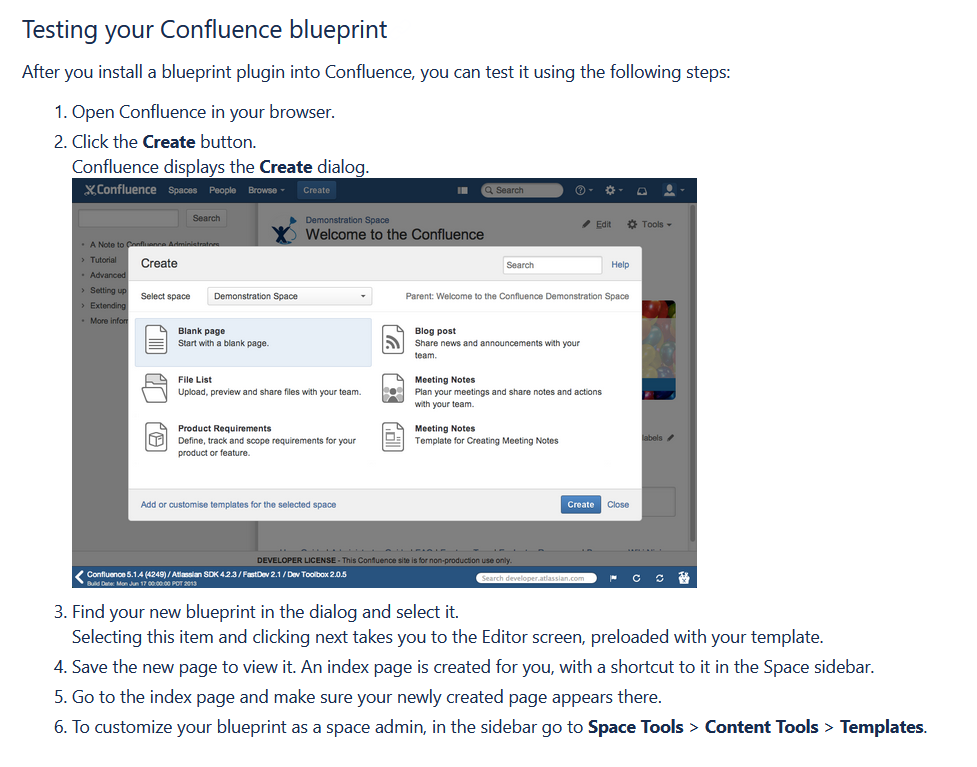Open Add or customise templates link
This screenshot has width=977, height=767.
click(x=238, y=505)
